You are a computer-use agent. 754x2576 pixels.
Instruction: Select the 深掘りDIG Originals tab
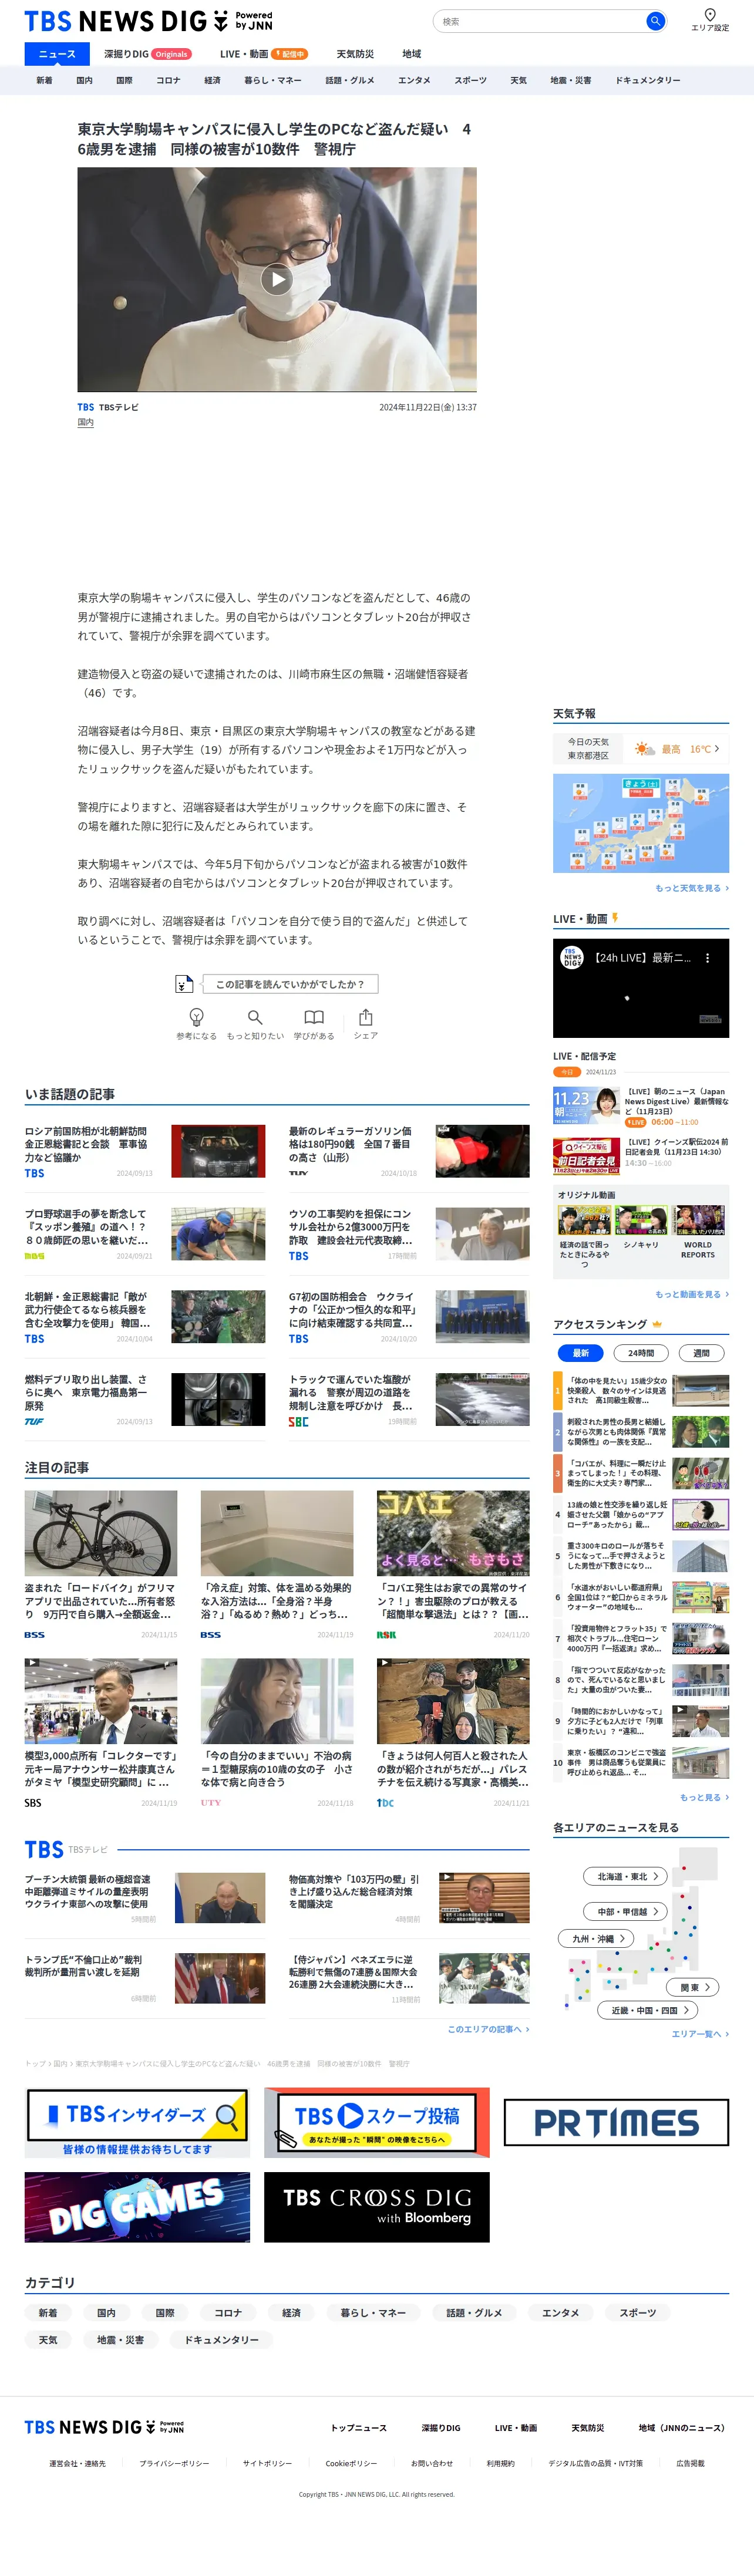coord(148,54)
